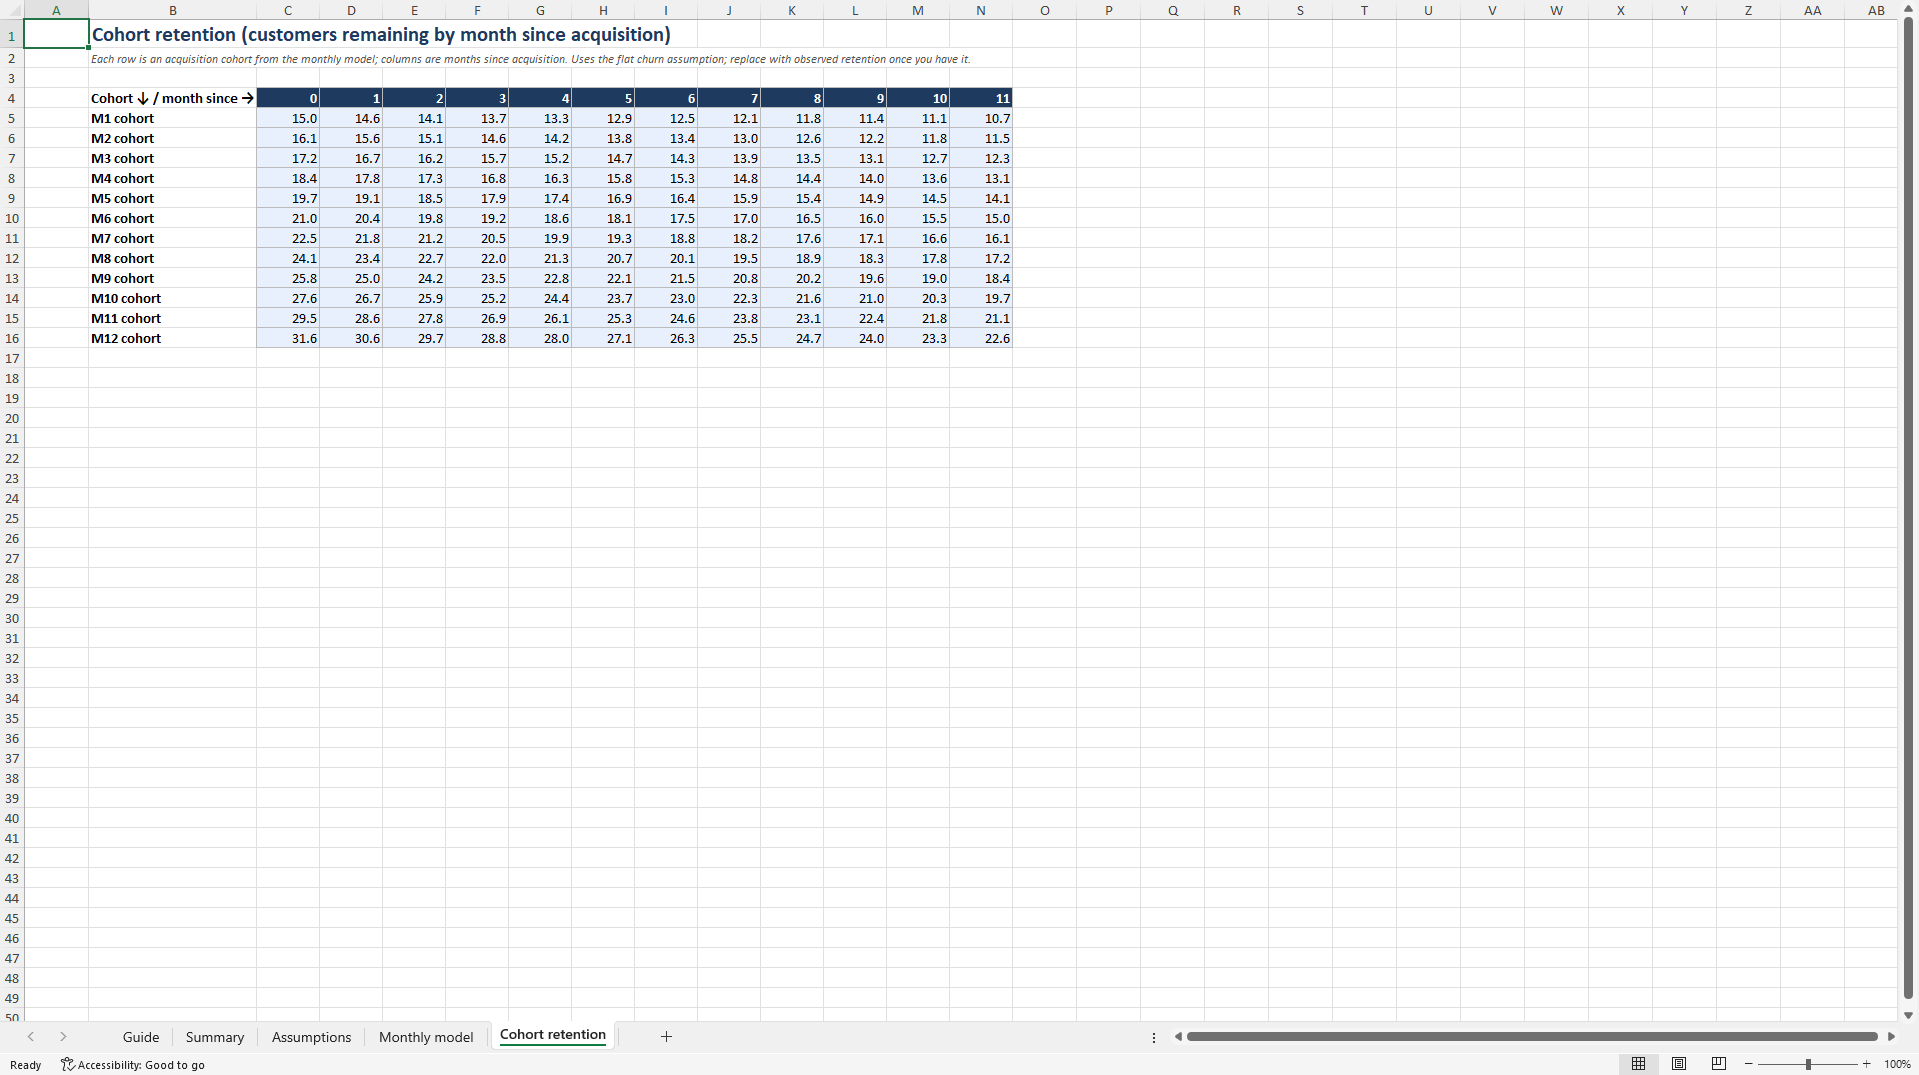Click horizontal scrollbar left arrow
The width and height of the screenshot is (1919, 1075).
1178,1037
